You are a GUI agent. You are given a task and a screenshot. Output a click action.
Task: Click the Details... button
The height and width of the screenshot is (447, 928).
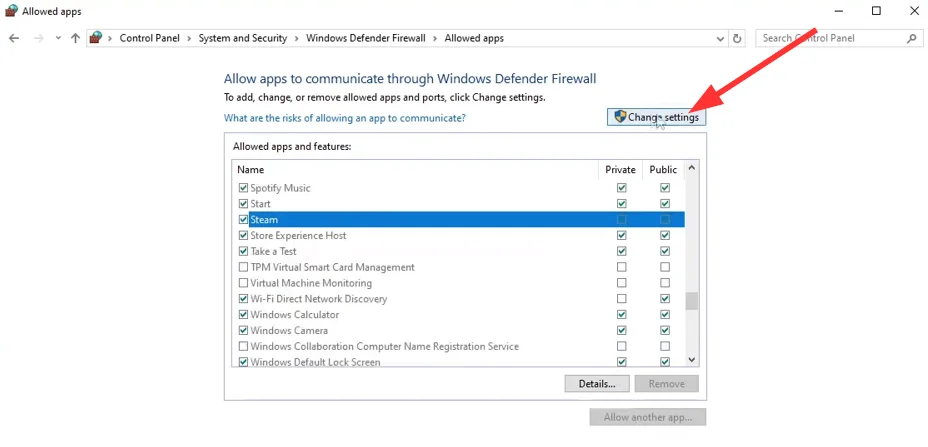[x=597, y=384]
